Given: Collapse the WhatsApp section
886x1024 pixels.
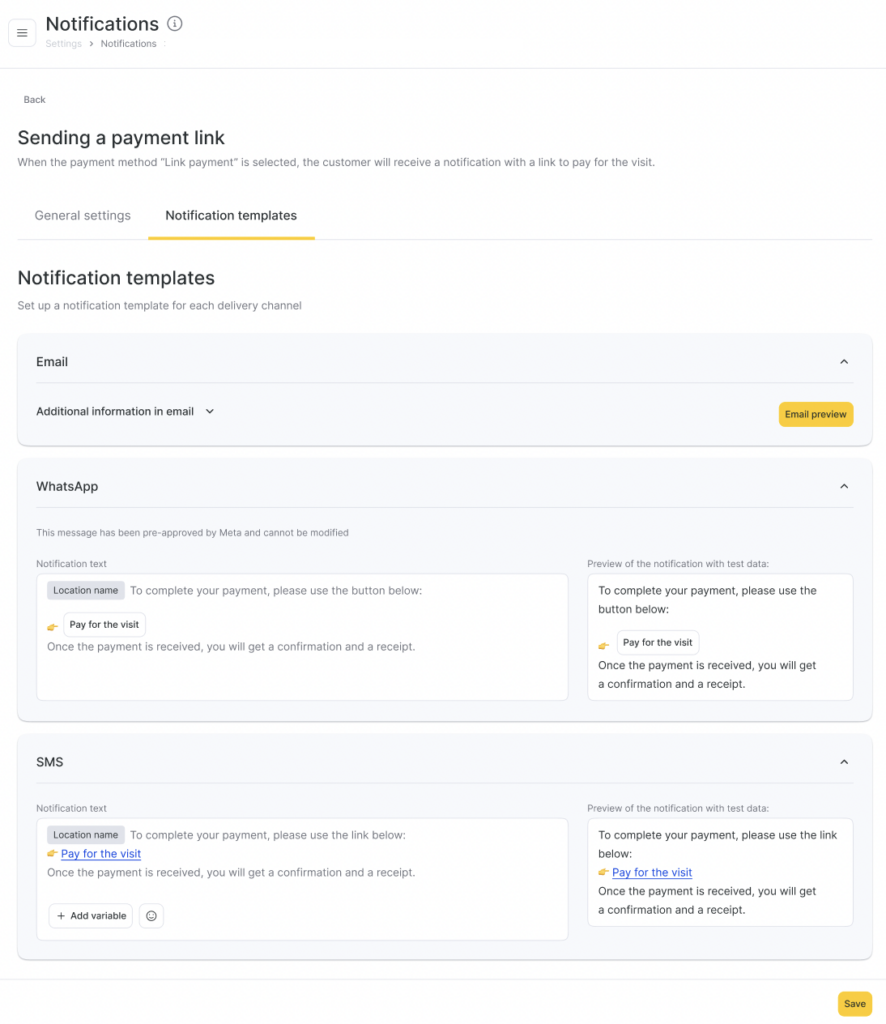Looking at the screenshot, I should click(x=844, y=487).
